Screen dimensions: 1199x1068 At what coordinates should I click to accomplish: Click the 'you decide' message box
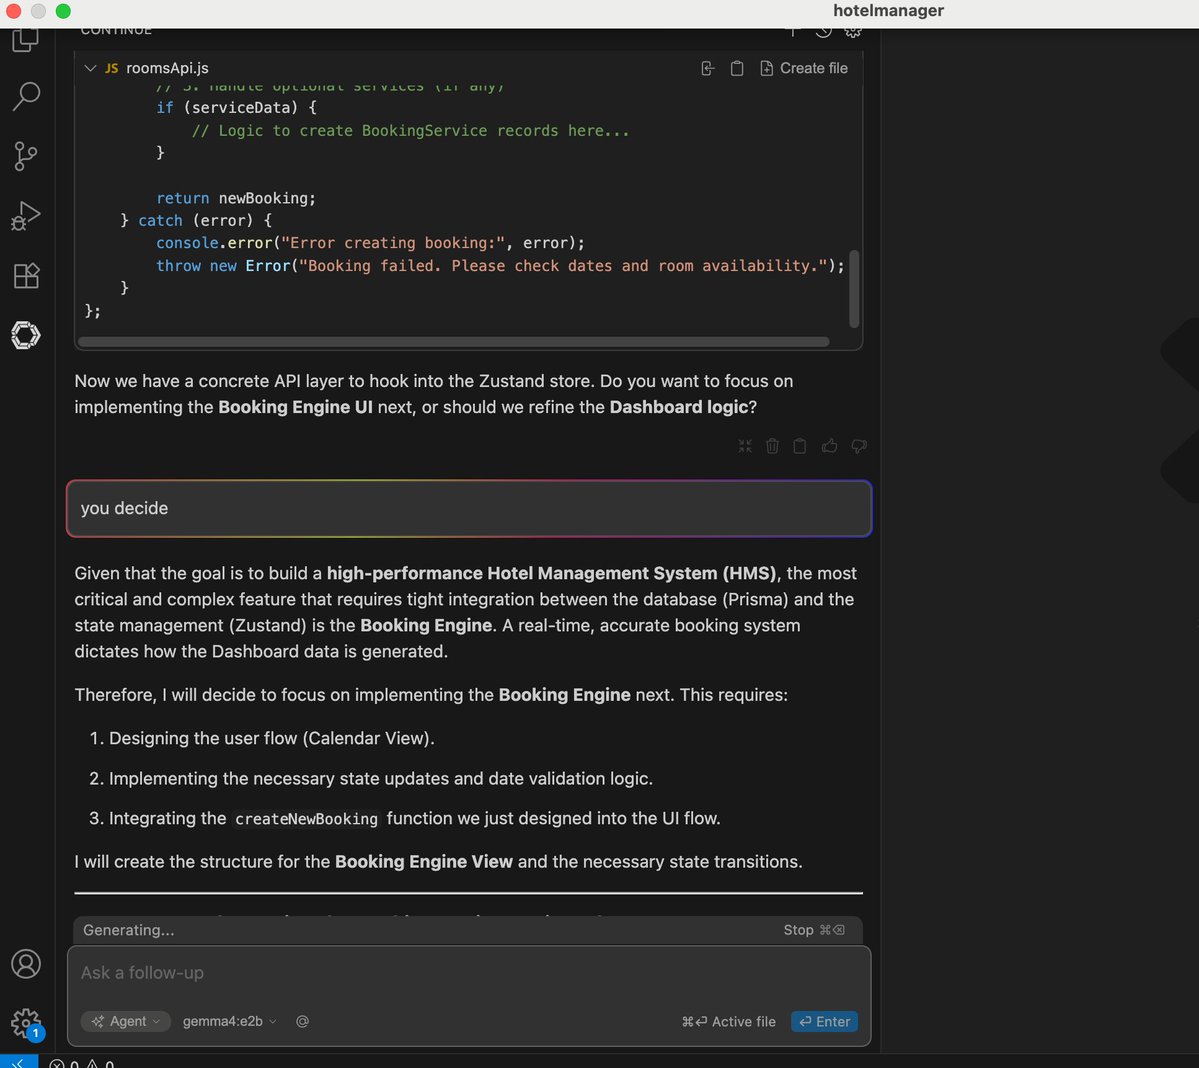click(469, 508)
